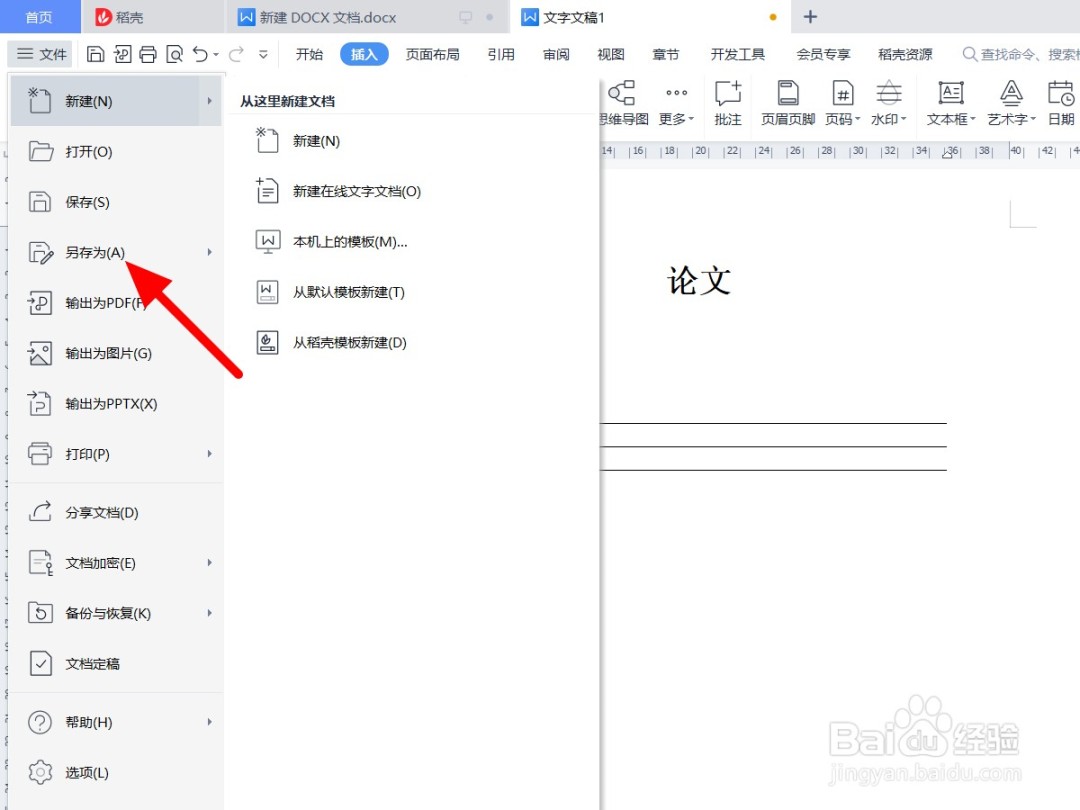Expand the 文档加密(E) submenu arrow
This screenshot has width=1080, height=810.
click(209, 563)
